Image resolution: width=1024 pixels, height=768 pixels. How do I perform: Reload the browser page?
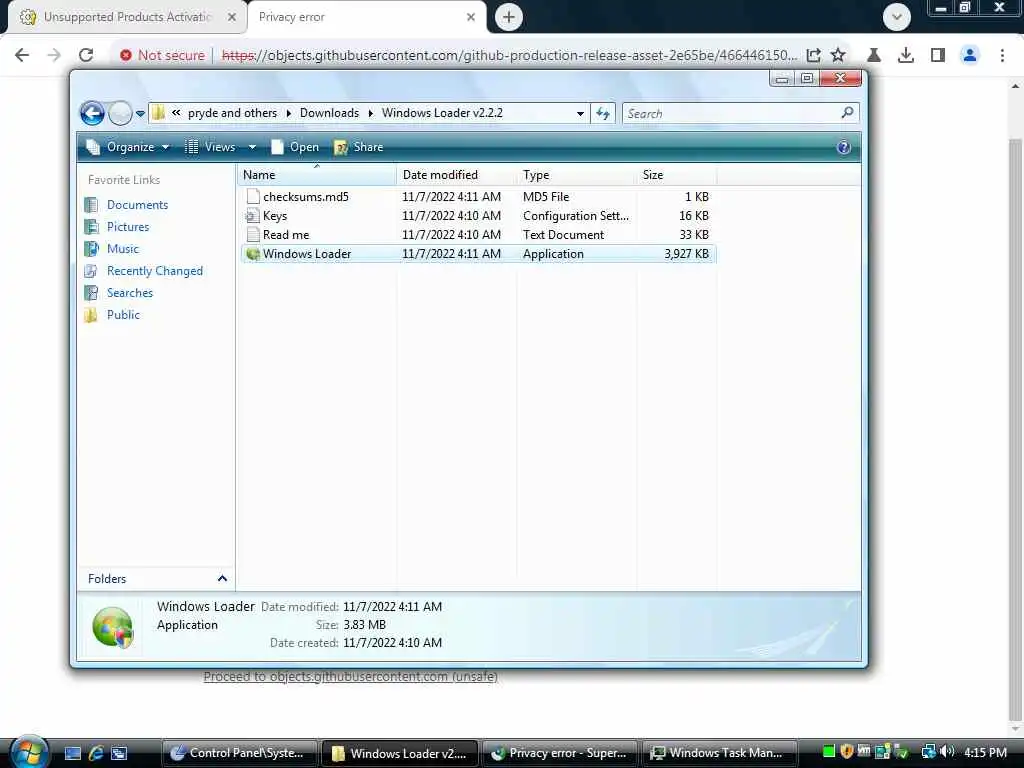point(86,55)
